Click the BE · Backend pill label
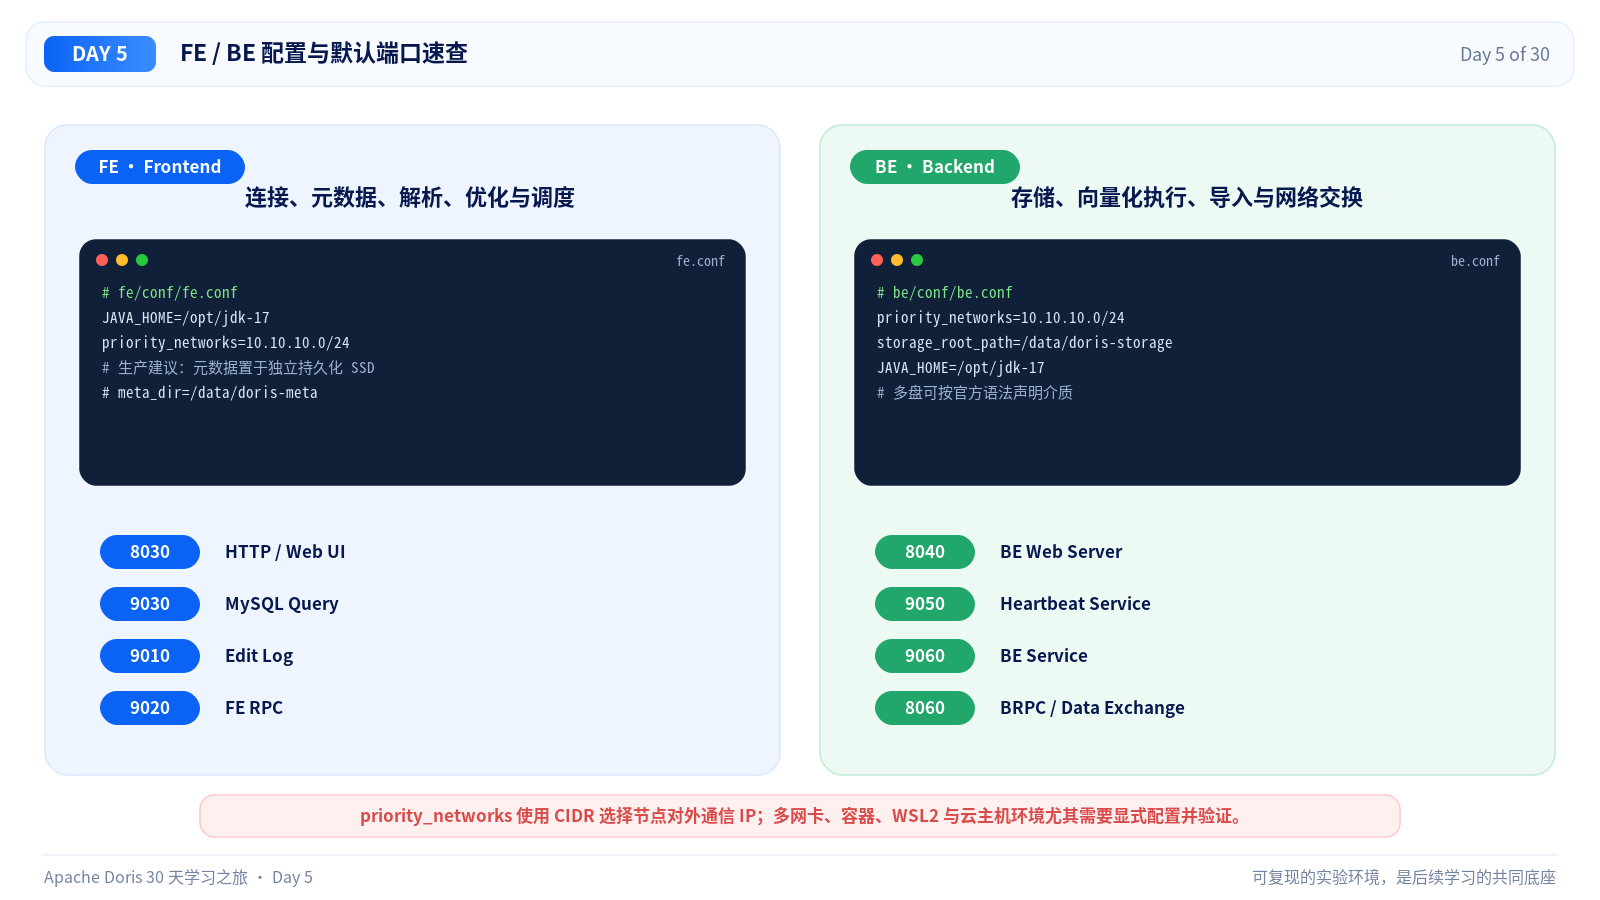The height and width of the screenshot is (900, 1600). [x=935, y=167]
